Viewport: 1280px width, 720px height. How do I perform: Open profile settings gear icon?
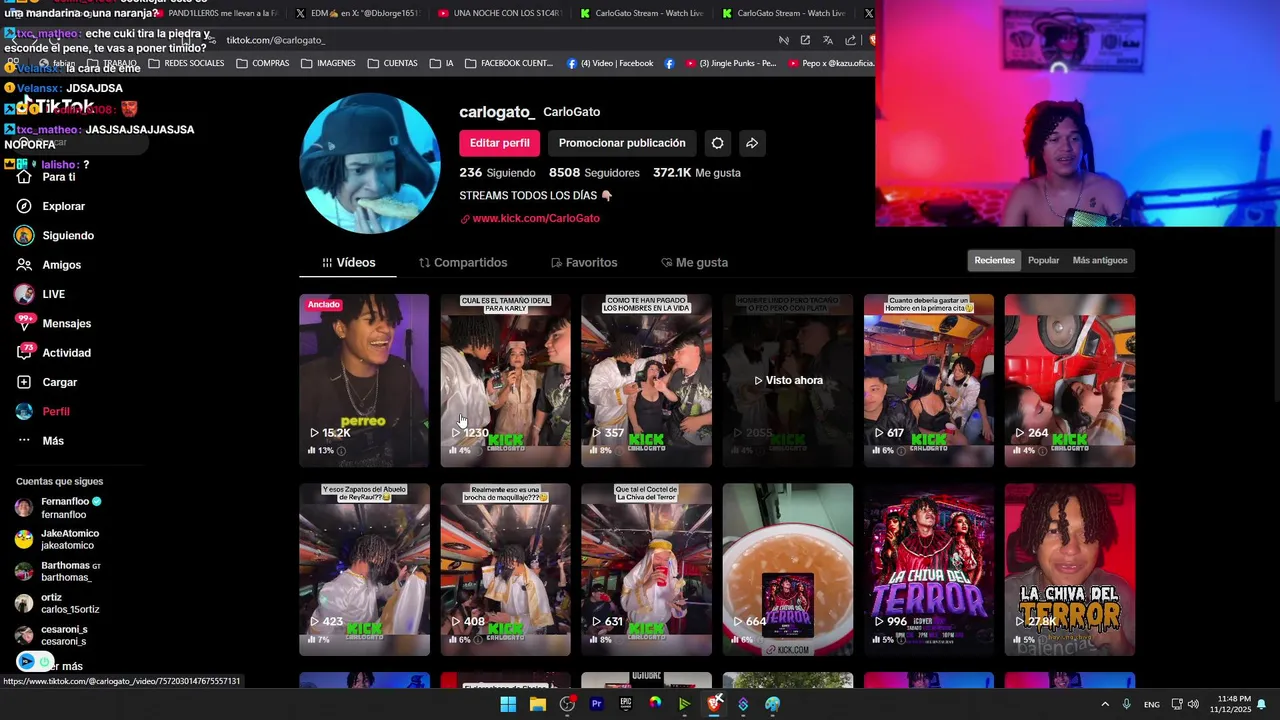[717, 143]
